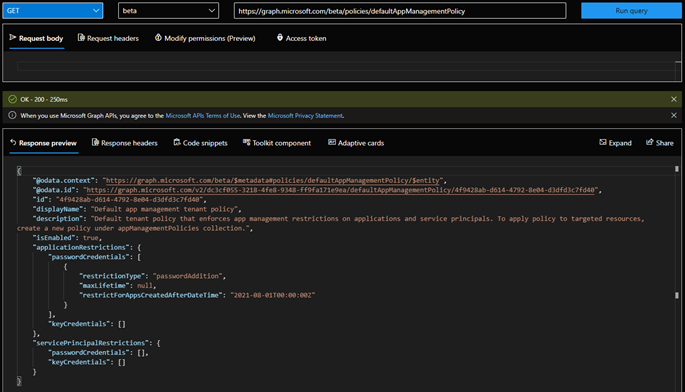Viewport: 685px width, 392px height.
Task: Click the Request body arrow icon
Action: (x=13, y=38)
